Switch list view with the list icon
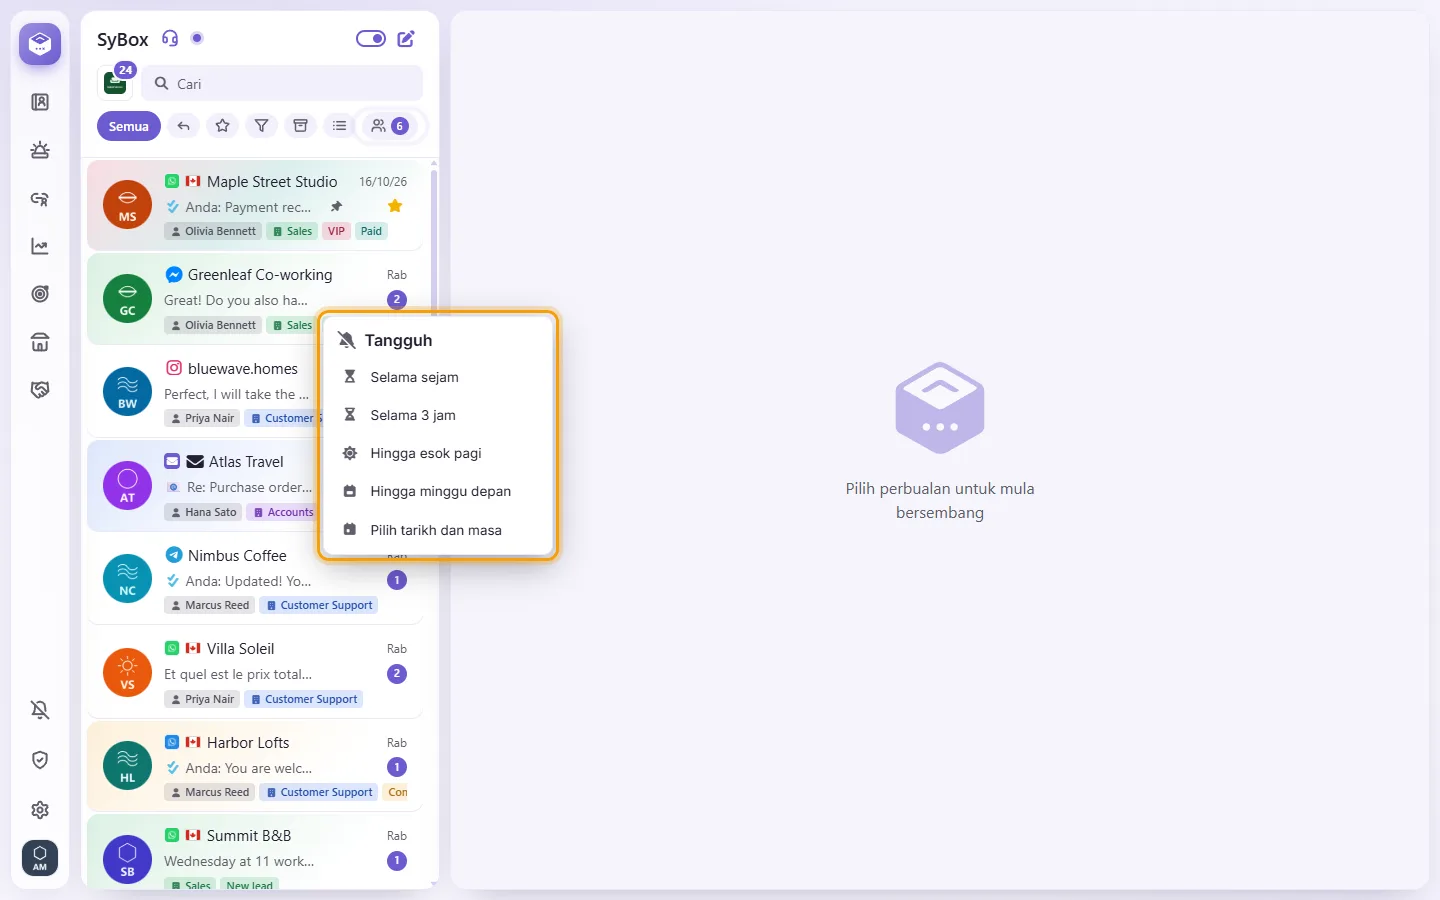The image size is (1440, 900). pos(340,126)
